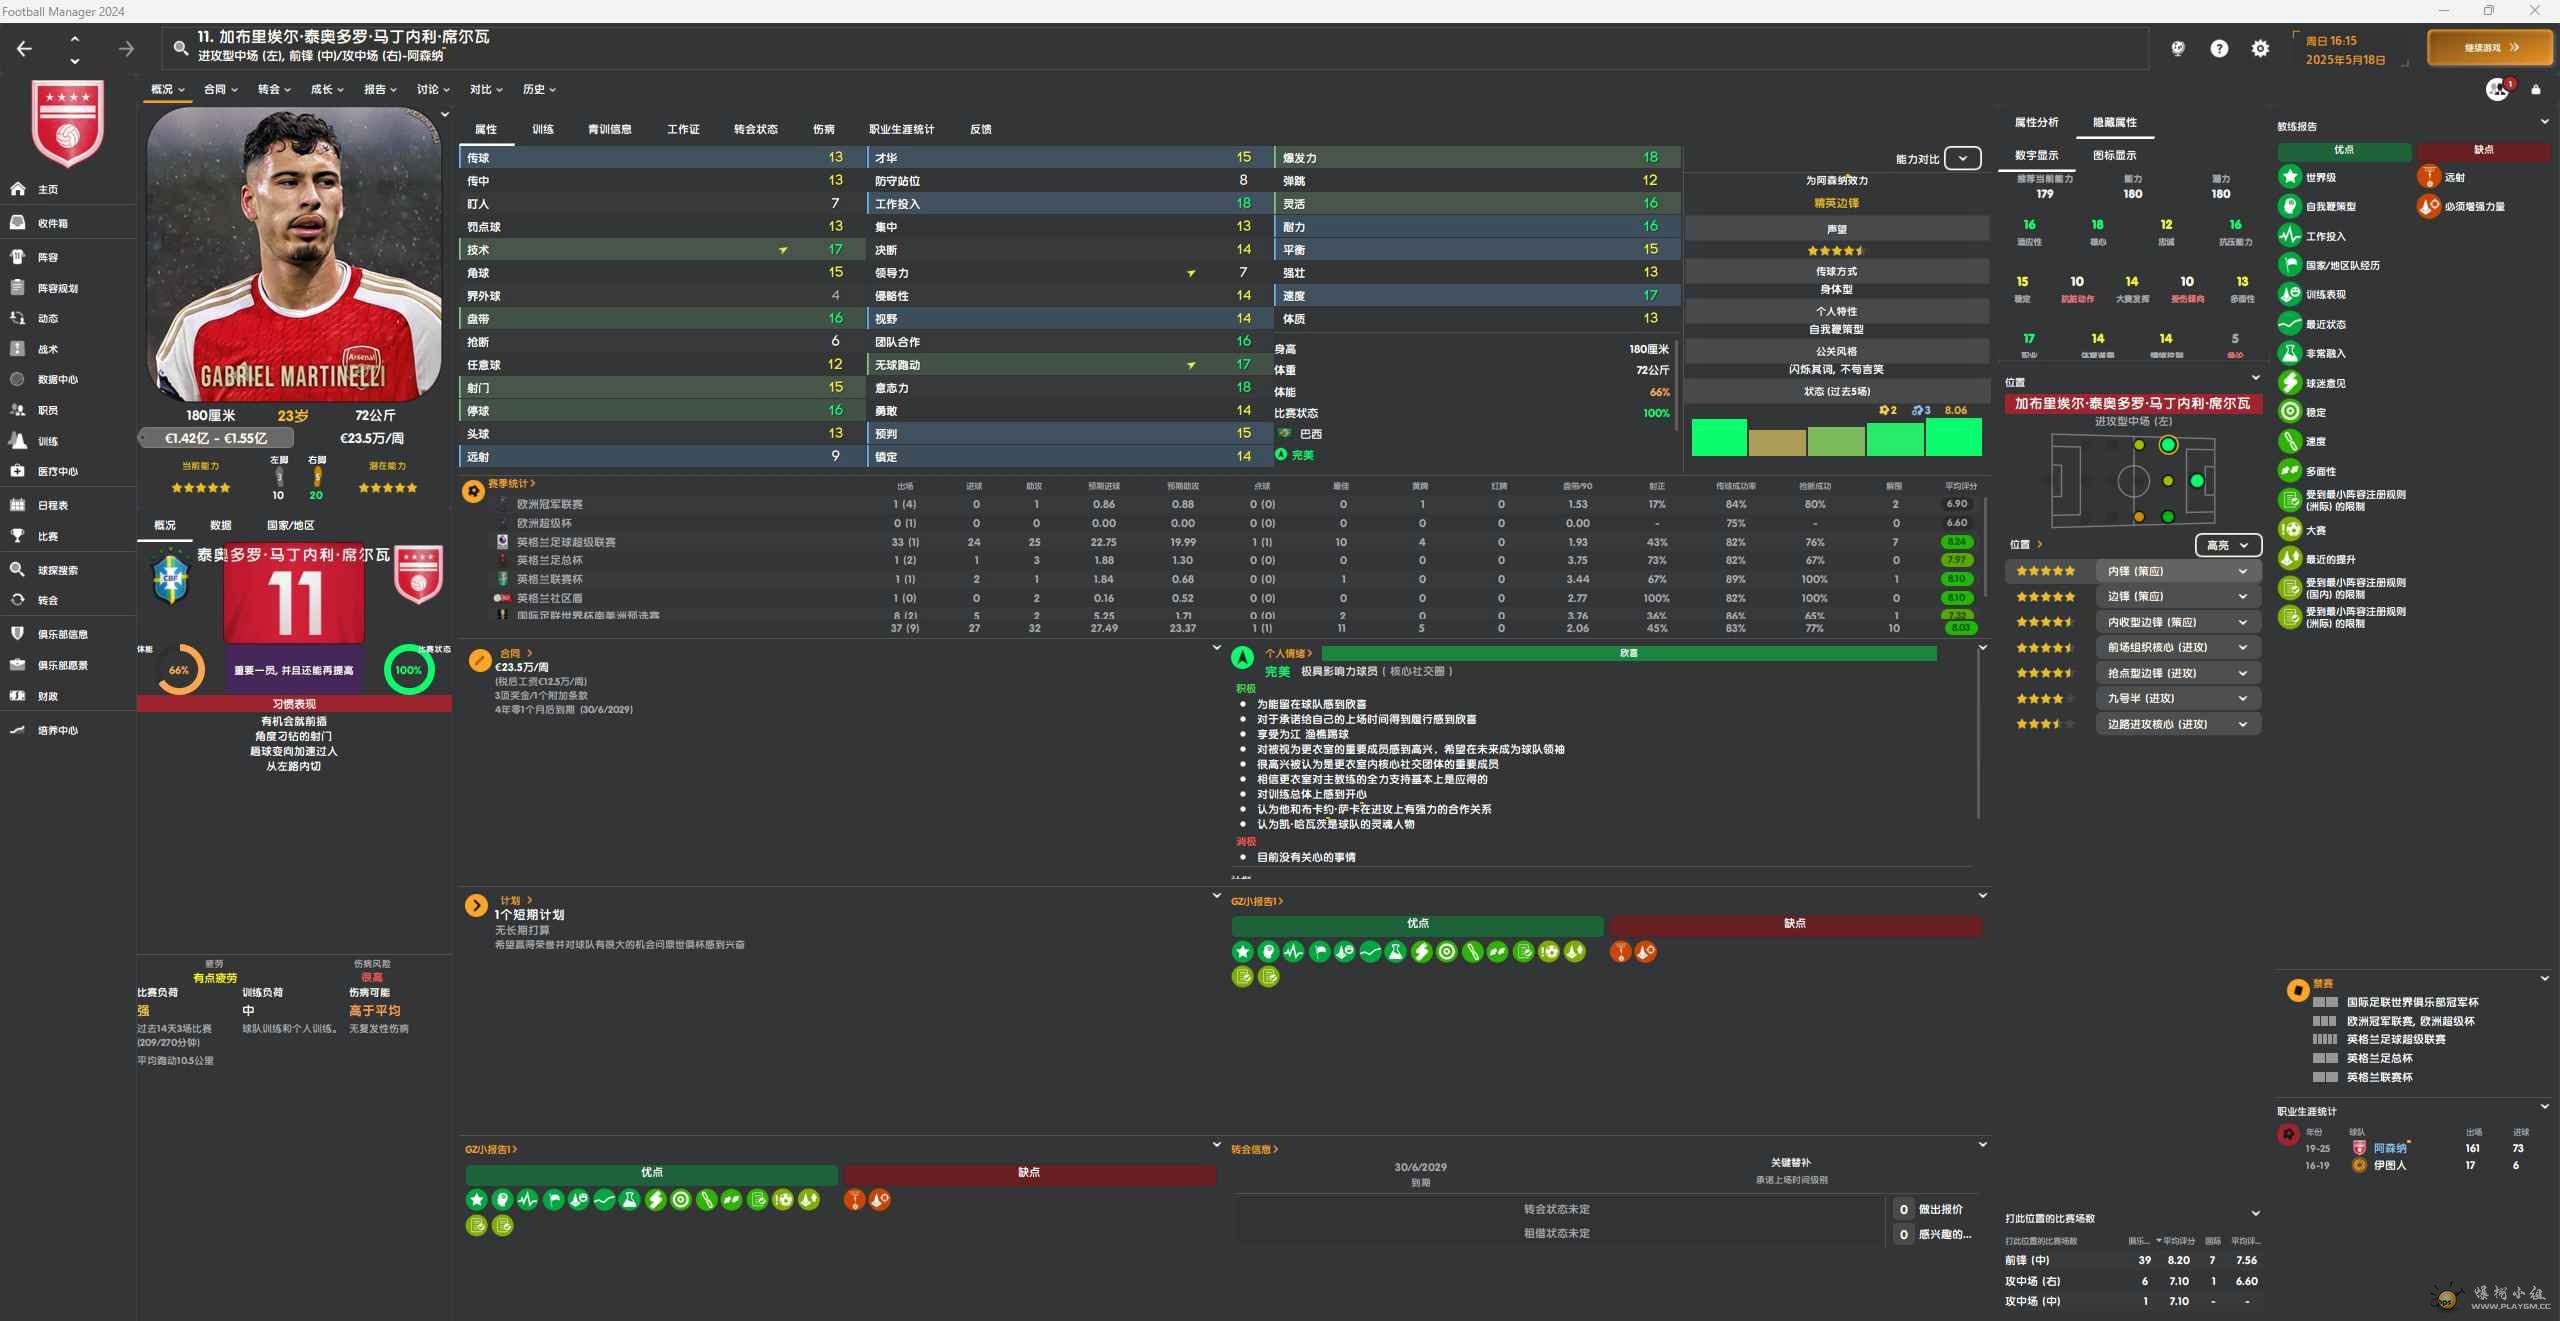Expand the 内锋 (策应) role dropdown

click(2178, 571)
